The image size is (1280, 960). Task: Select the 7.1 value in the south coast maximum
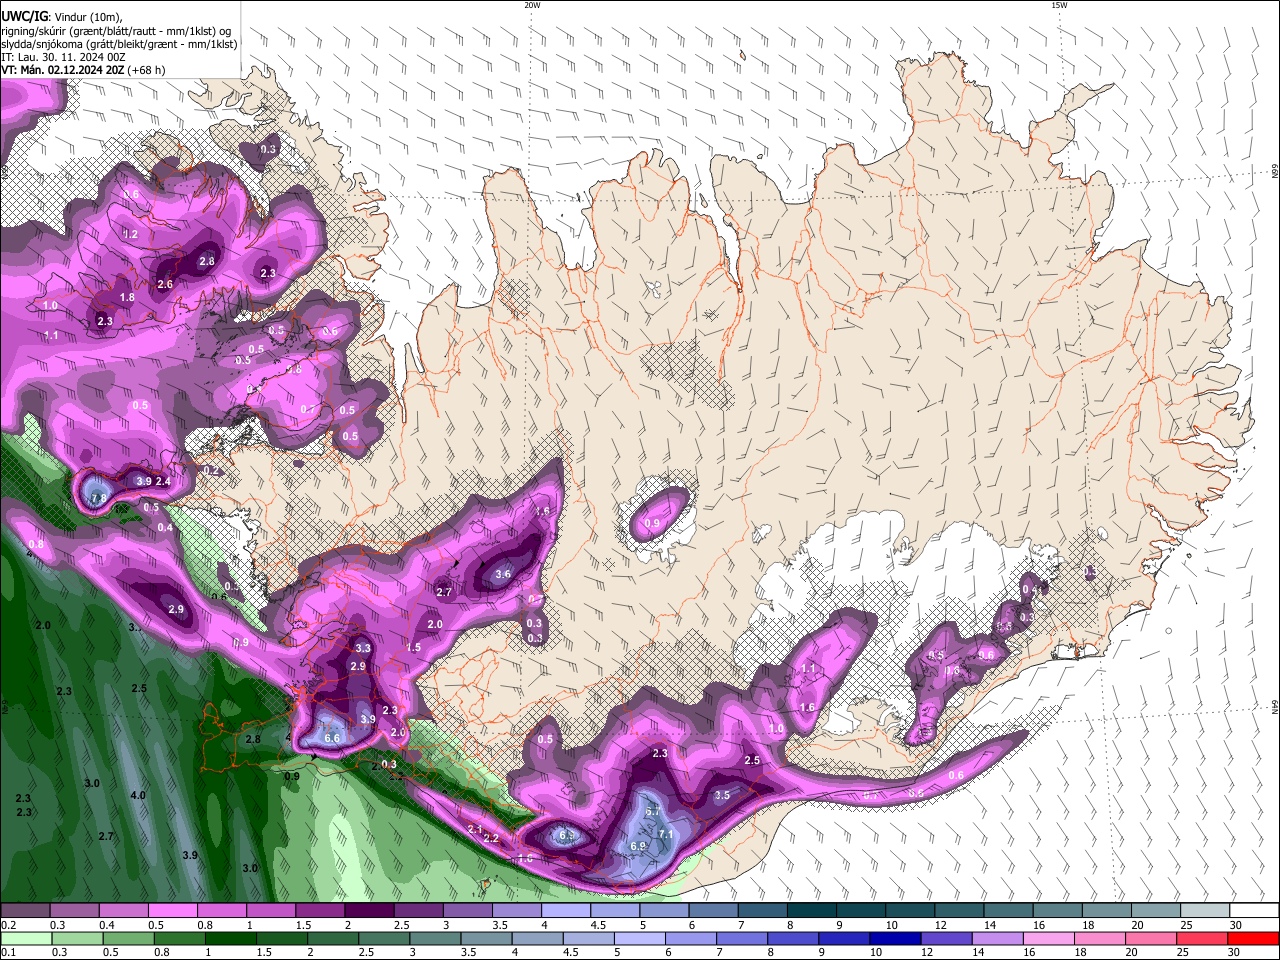(668, 833)
